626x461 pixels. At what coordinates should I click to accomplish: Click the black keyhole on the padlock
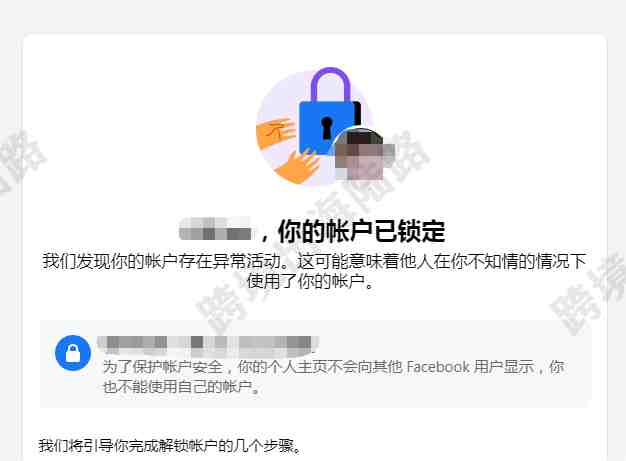[x=327, y=128]
